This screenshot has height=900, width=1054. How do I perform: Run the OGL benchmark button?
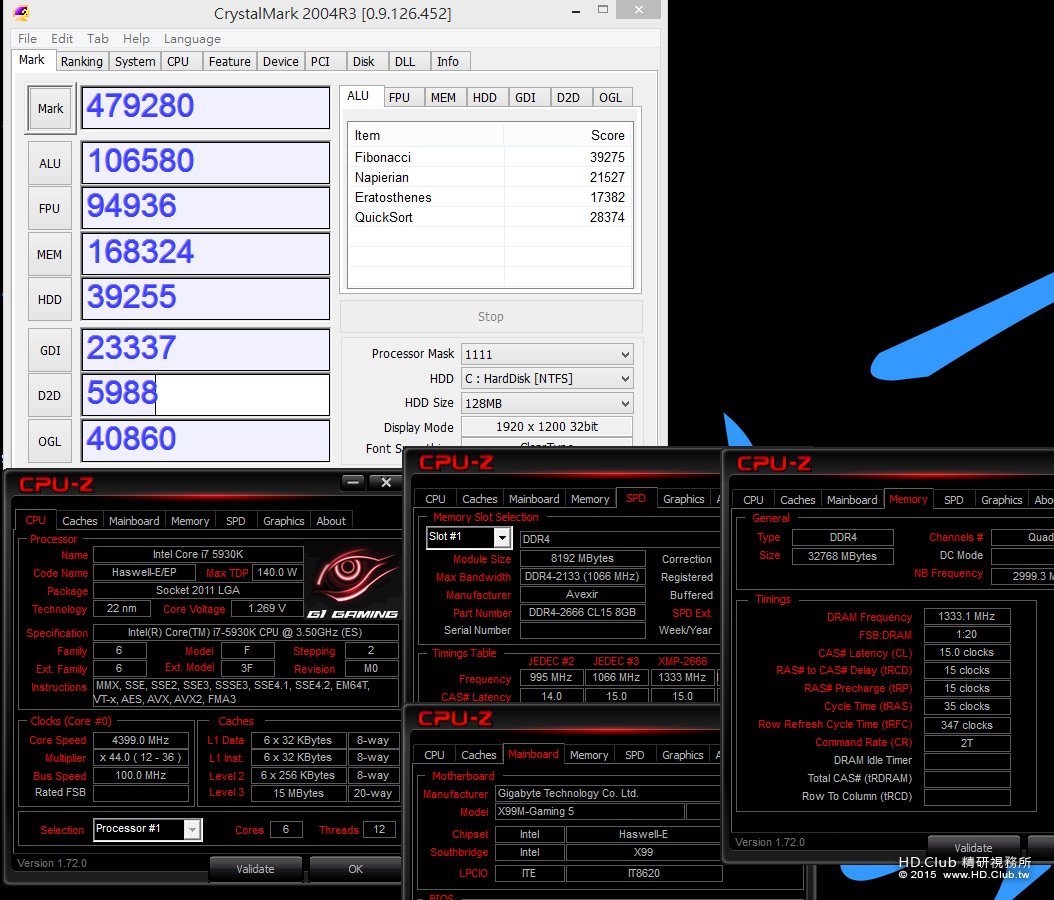click(50, 441)
